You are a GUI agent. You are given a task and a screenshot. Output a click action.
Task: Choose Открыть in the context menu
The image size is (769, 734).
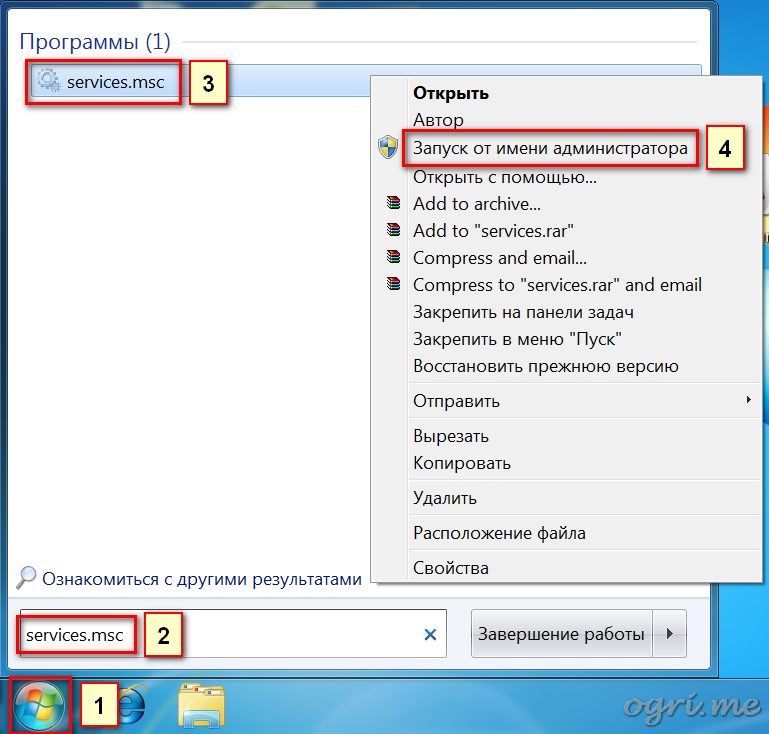(x=451, y=93)
